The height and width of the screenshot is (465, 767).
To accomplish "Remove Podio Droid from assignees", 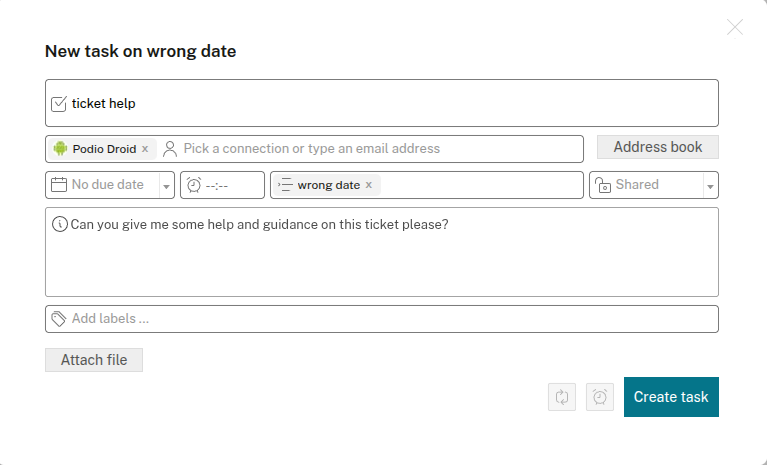I will pos(145,149).
